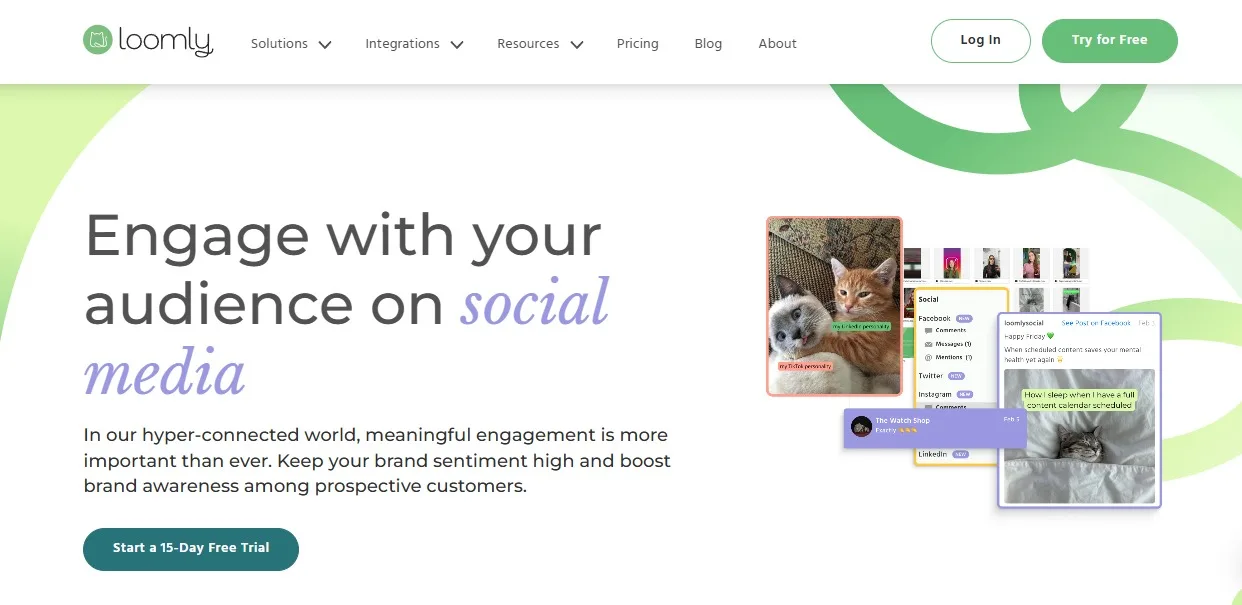Click The Watch Shop avatar image
Viewport: 1242px width, 605px height.
(x=861, y=427)
